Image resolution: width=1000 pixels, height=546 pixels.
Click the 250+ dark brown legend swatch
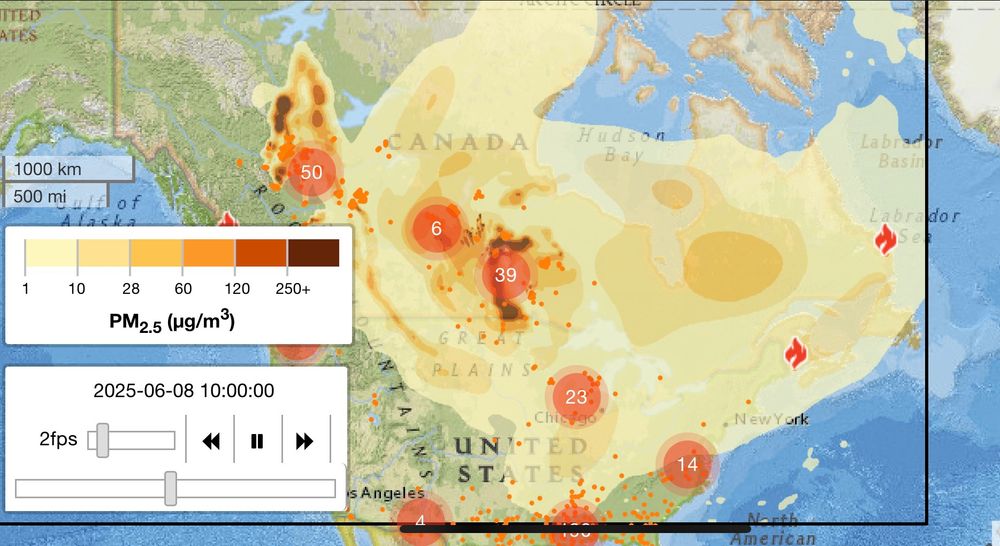(313, 253)
